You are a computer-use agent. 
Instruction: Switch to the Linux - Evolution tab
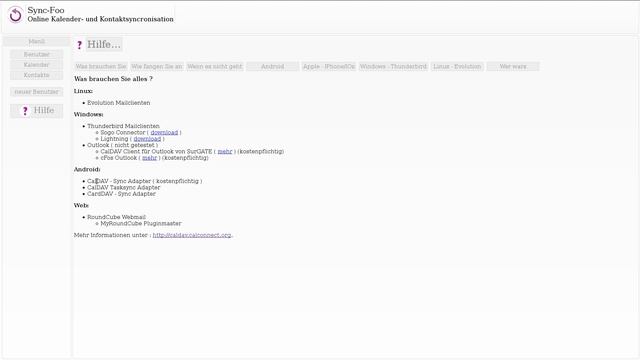(457, 66)
